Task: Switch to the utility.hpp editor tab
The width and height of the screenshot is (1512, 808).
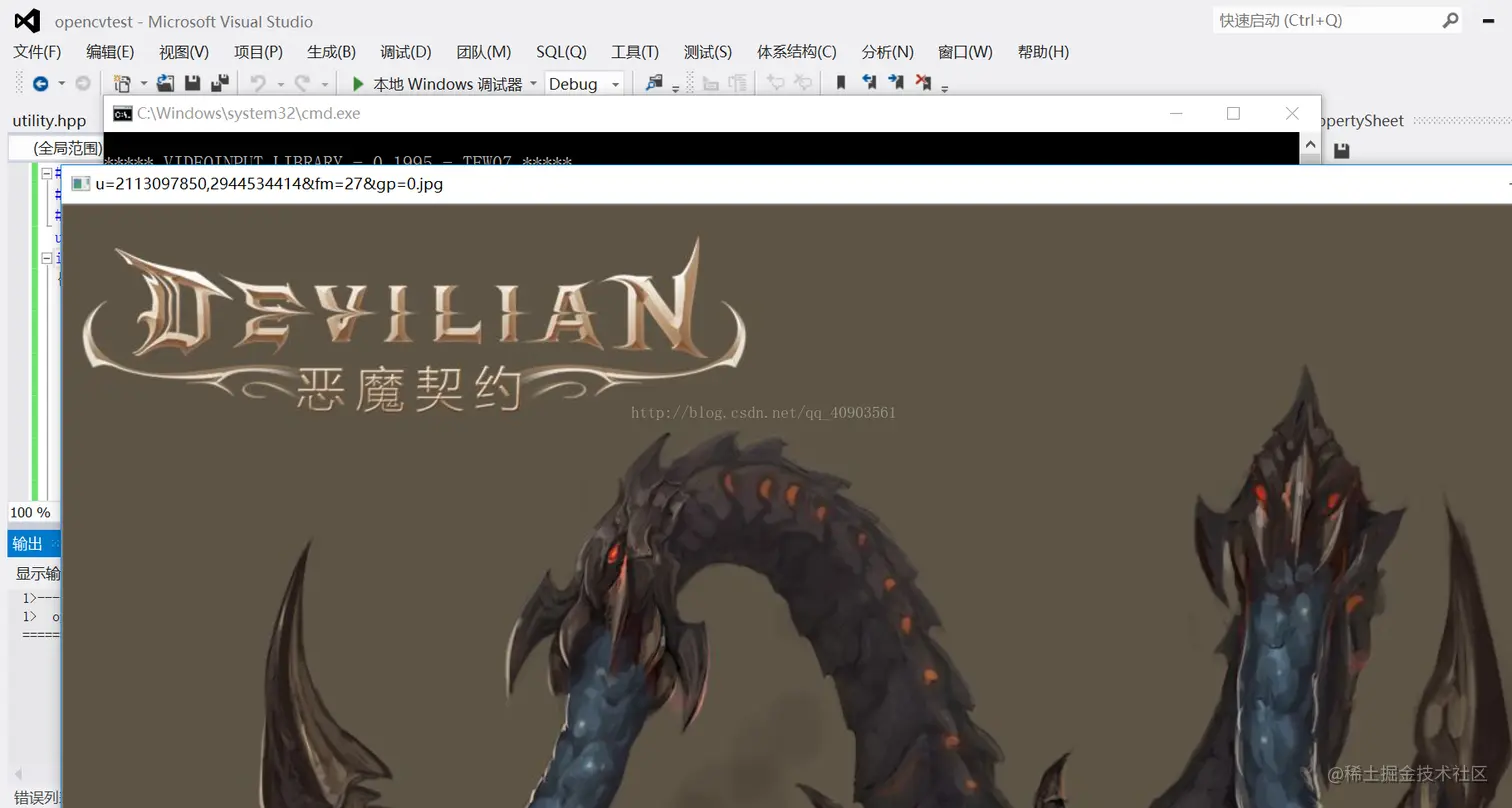Action: (49, 121)
